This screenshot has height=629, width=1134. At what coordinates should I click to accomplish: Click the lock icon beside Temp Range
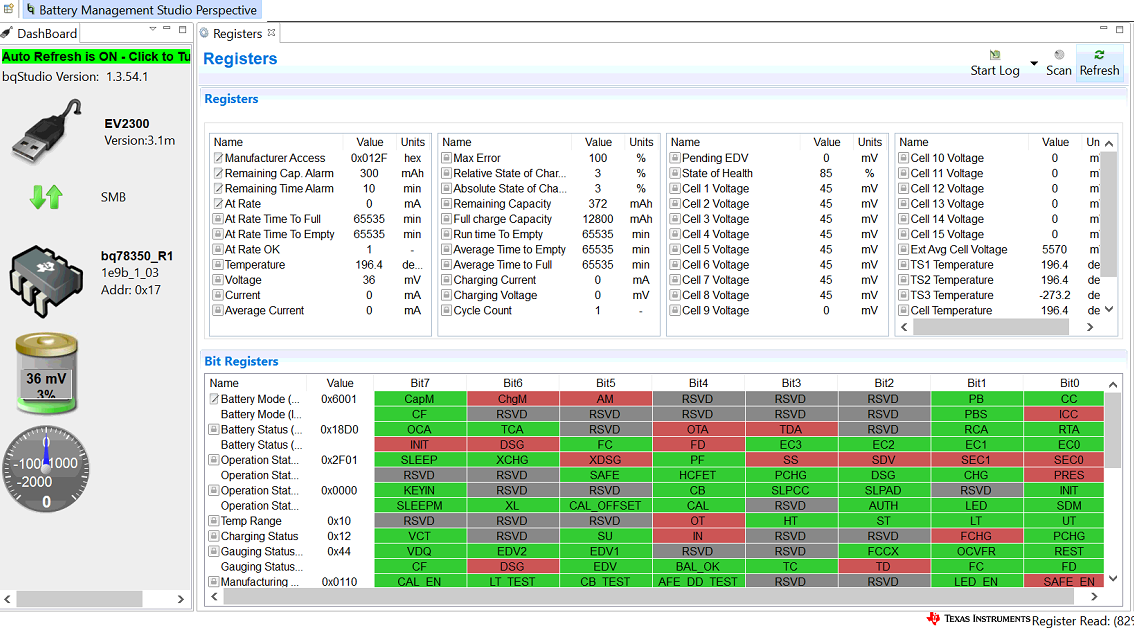coord(214,521)
